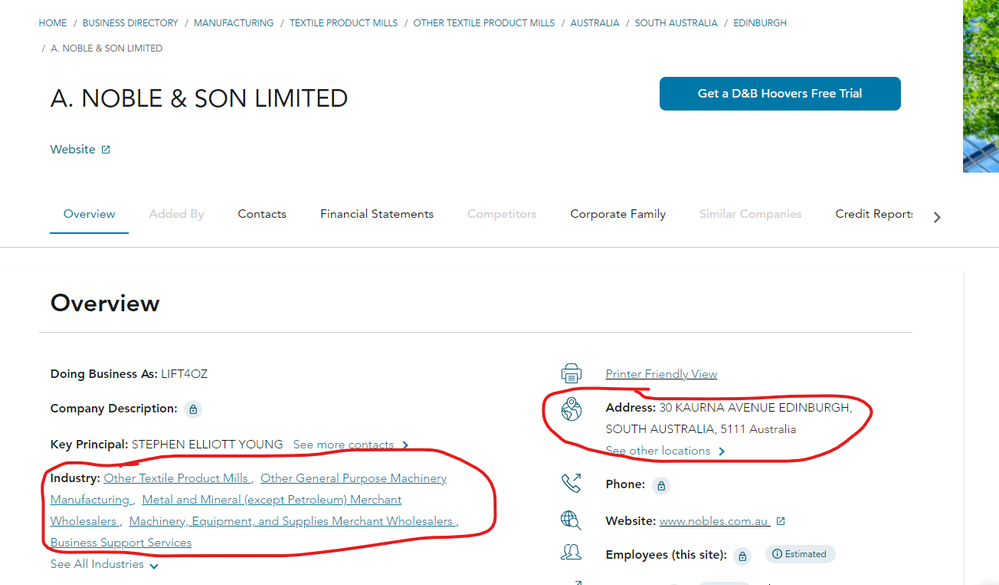999x585 pixels.
Task: Click the globe location icon beside Address
Action: [571, 409]
